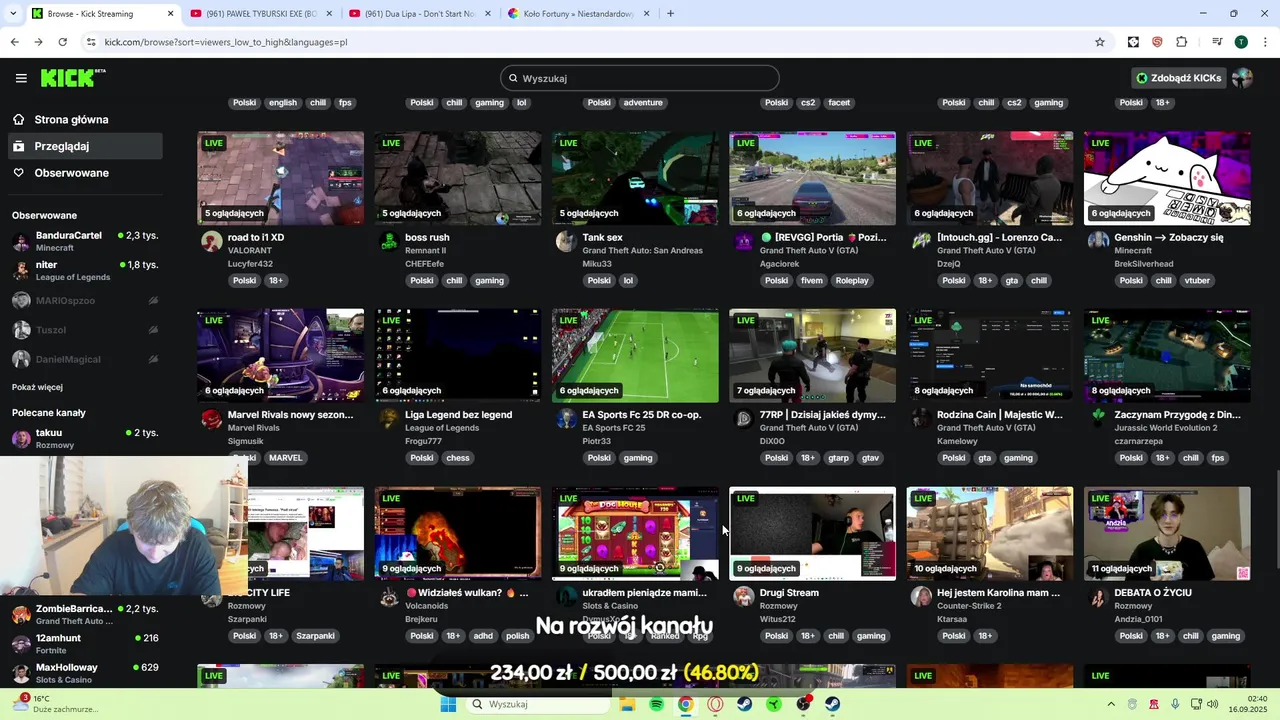Click the Sigmusik streamer avatar
This screenshot has width=1280, height=720.
pos(211,419)
